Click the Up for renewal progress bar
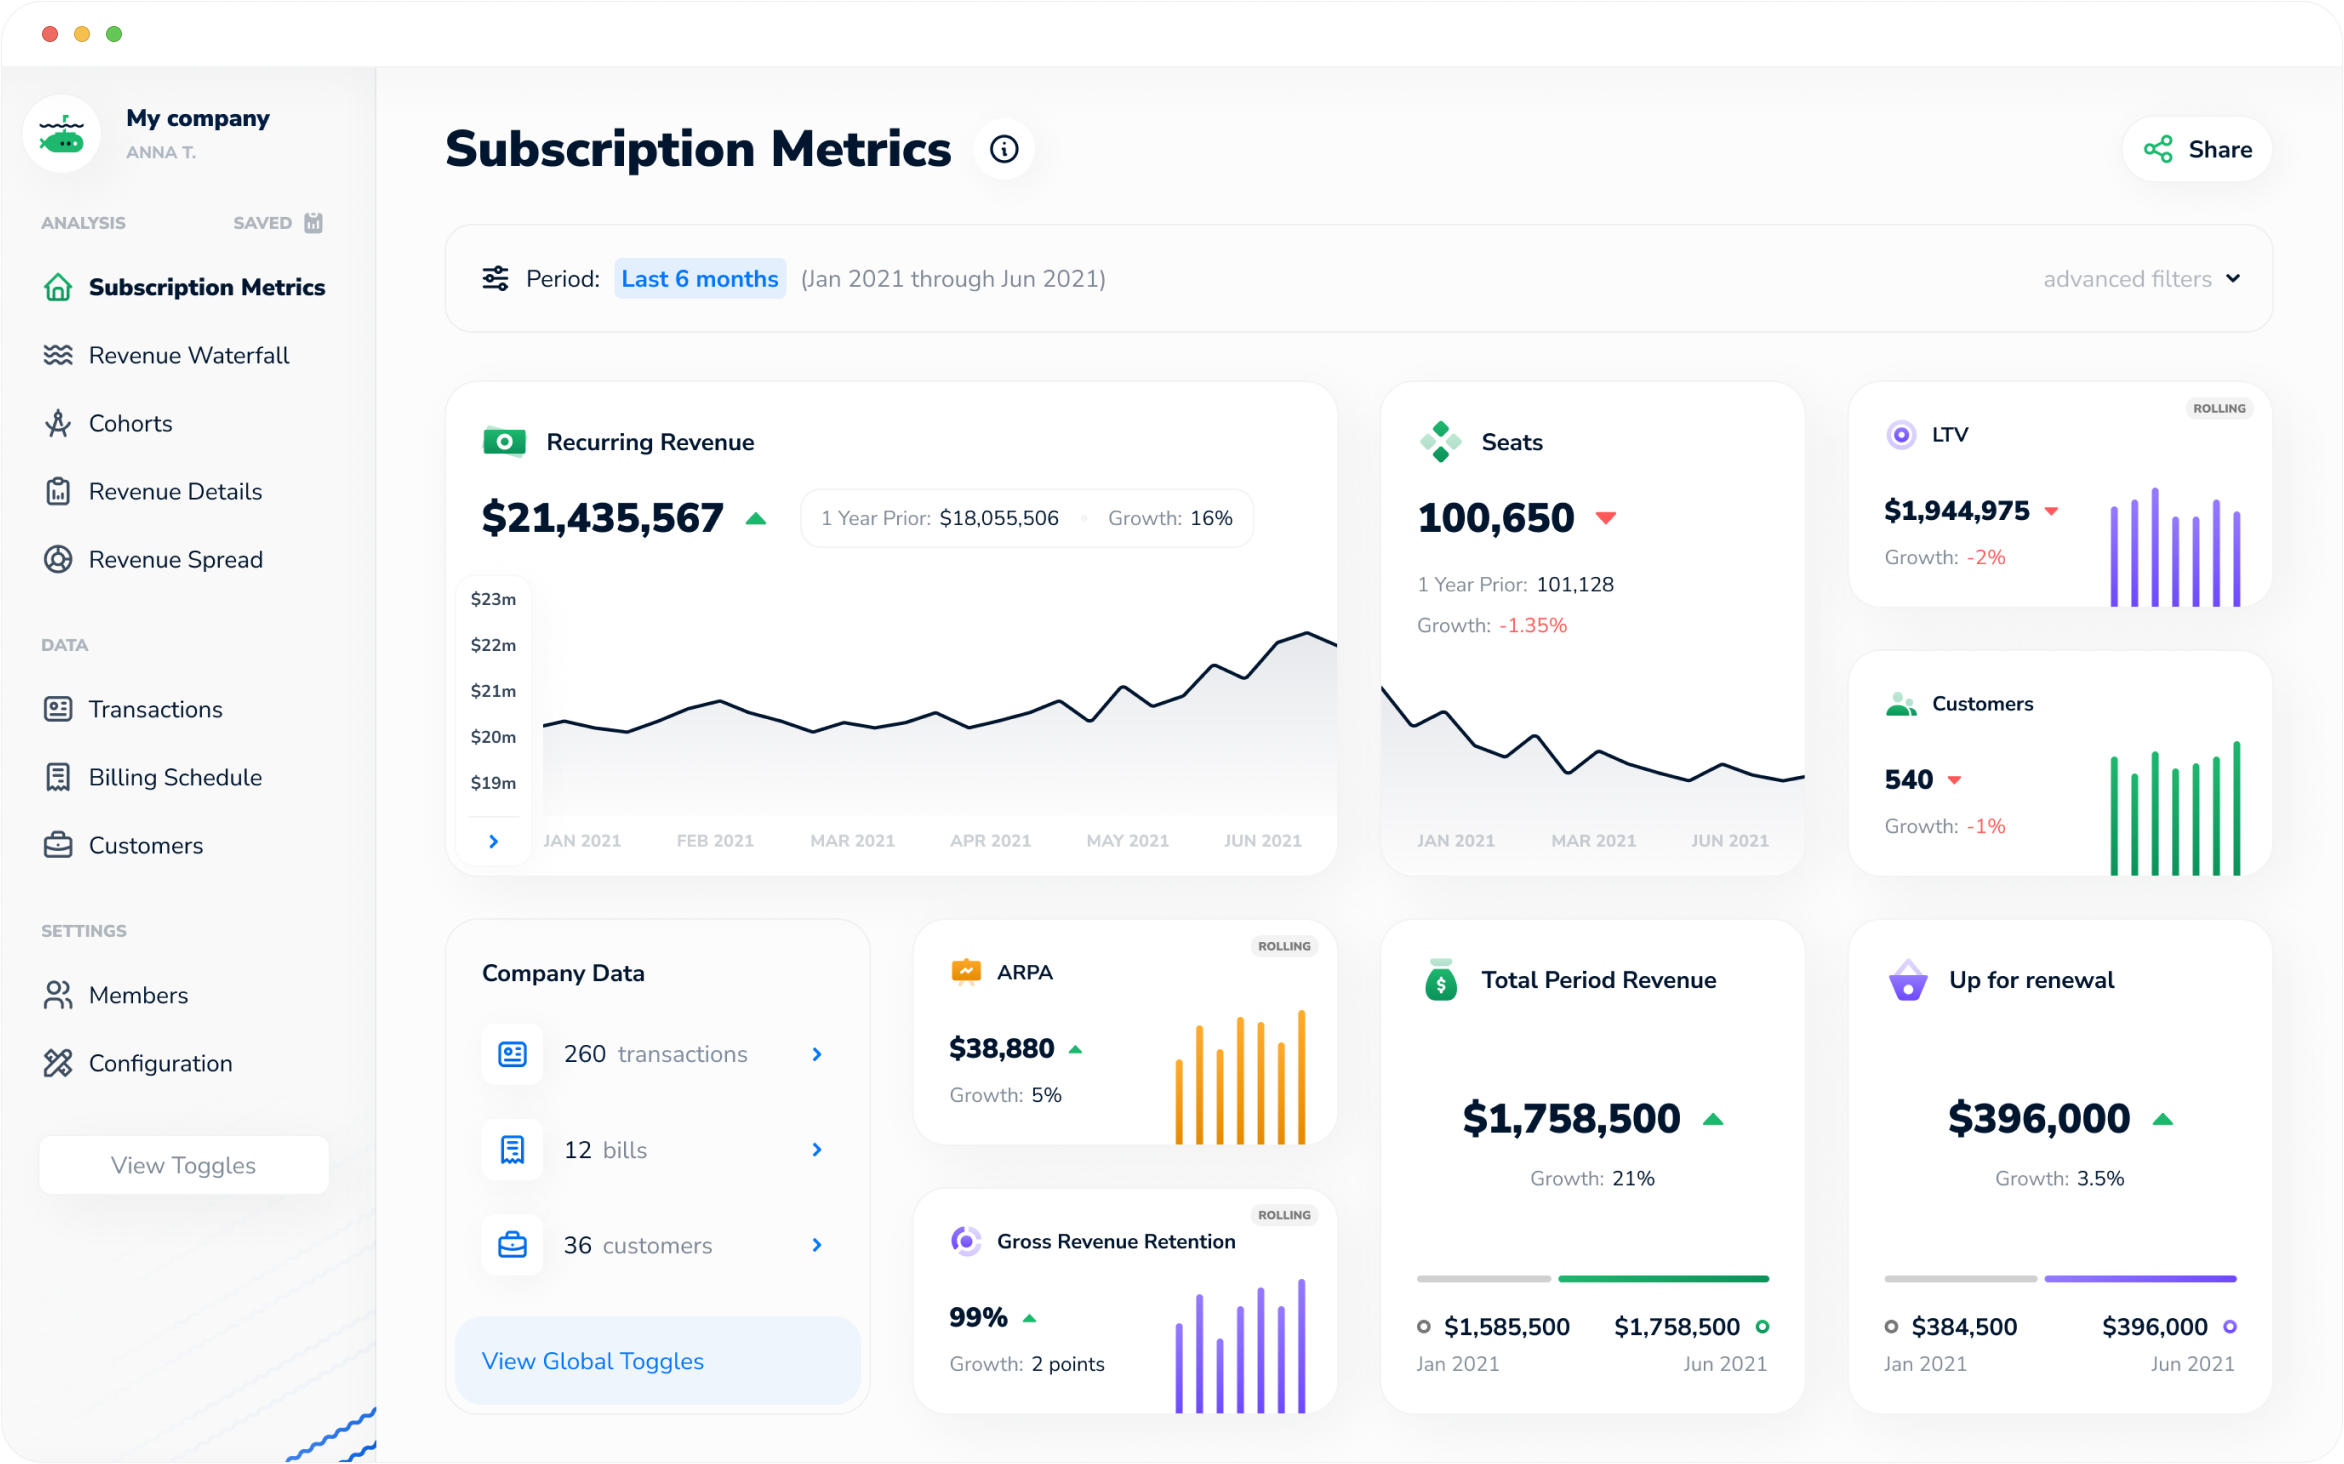This screenshot has width=2344, height=1464. tap(2059, 1278)
